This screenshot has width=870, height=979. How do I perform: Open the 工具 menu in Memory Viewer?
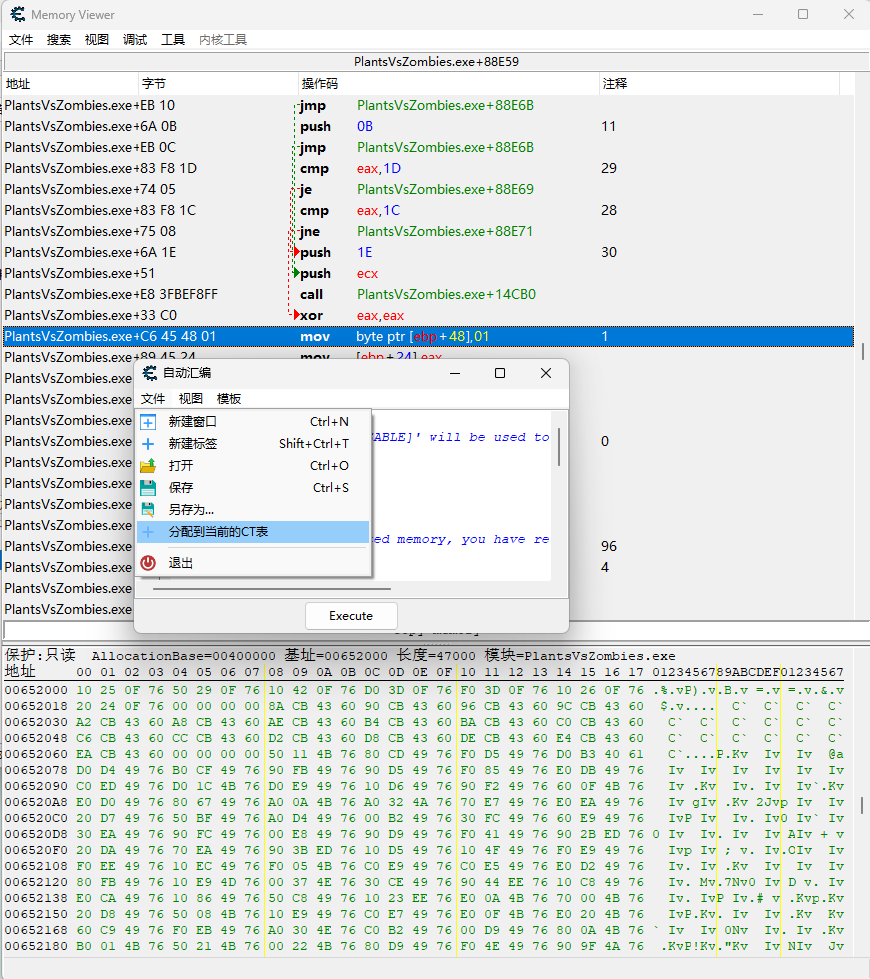(x=173, y=40)
